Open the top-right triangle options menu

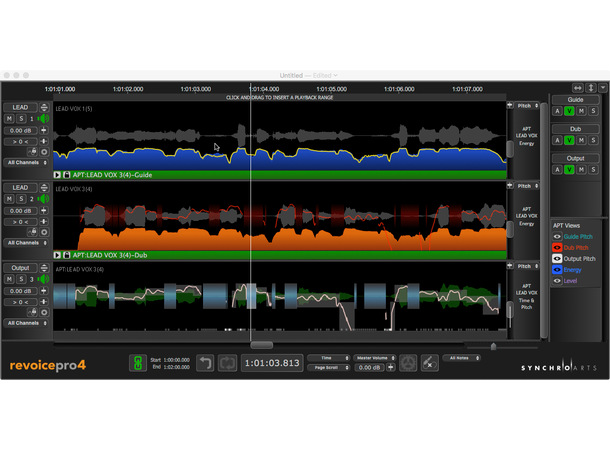pos(603,88)
